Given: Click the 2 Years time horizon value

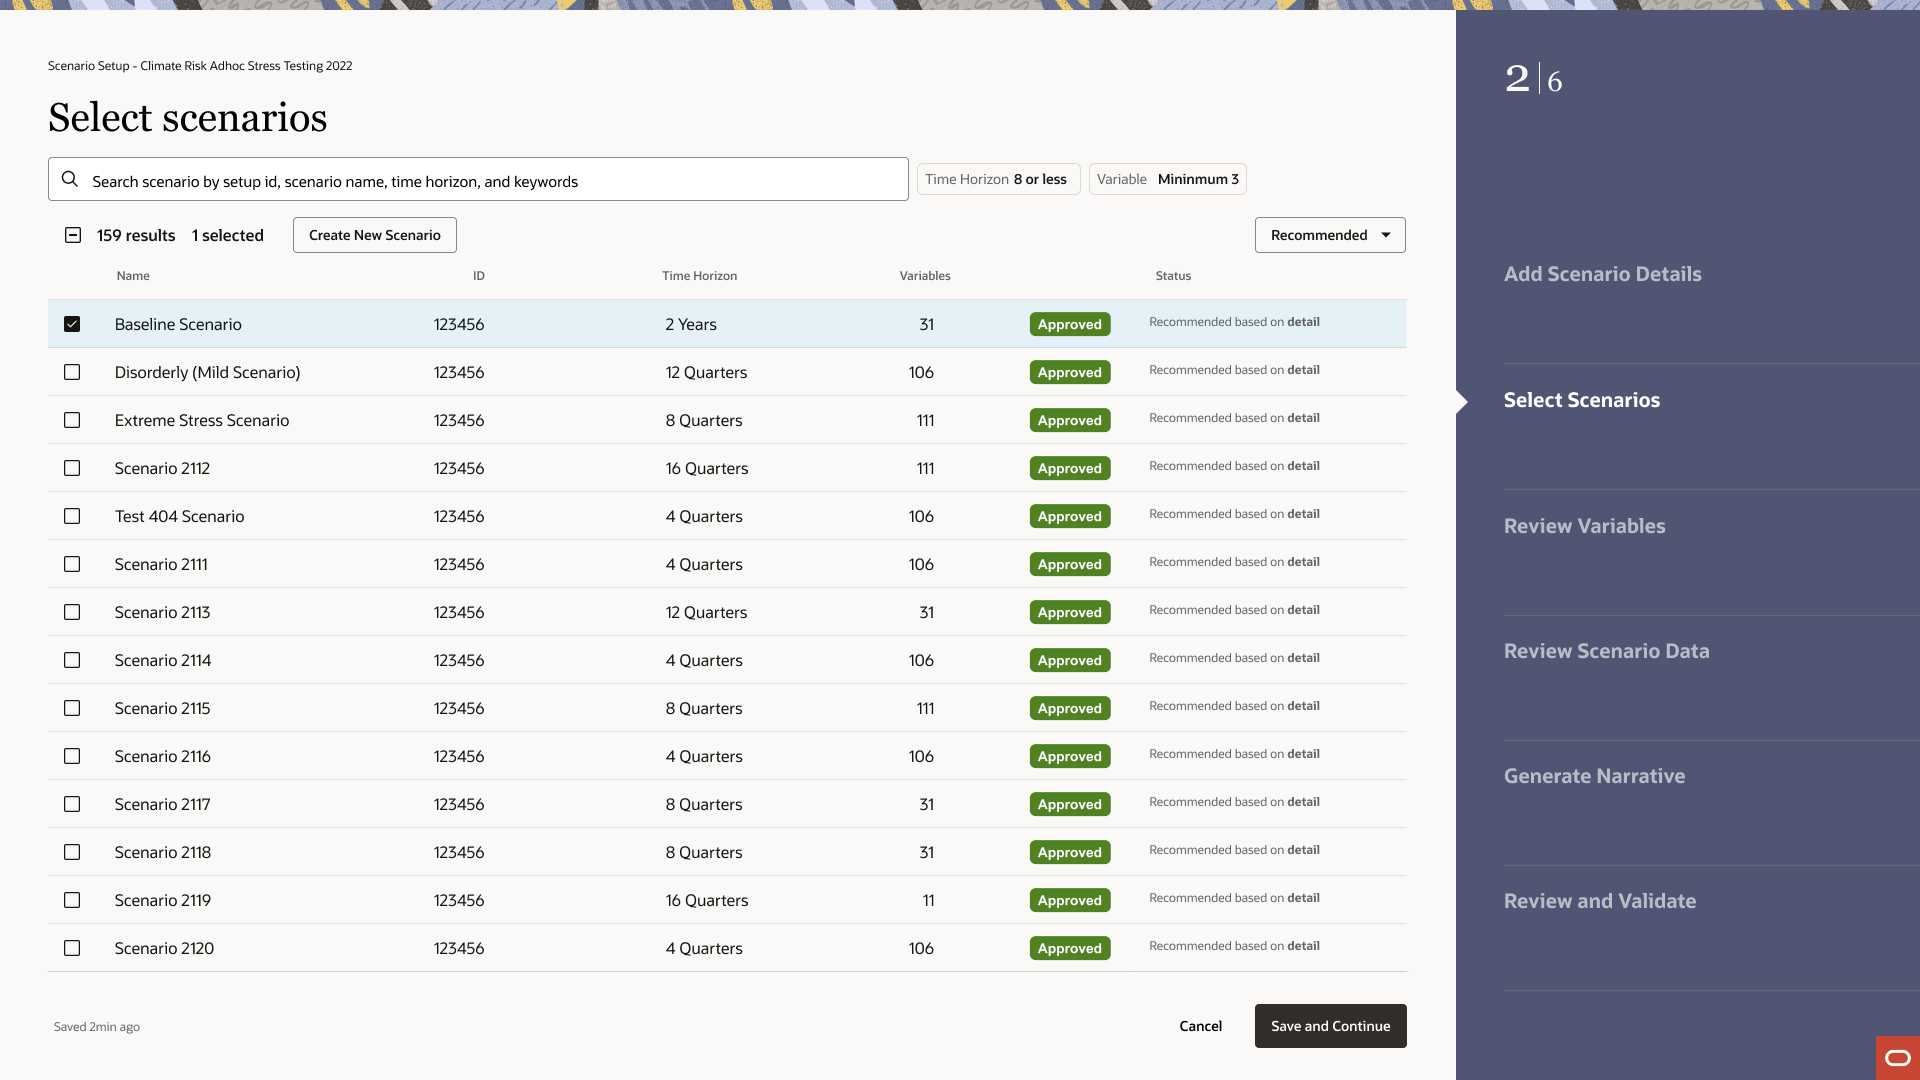Looking at the screenshot, I should point(691,324).
